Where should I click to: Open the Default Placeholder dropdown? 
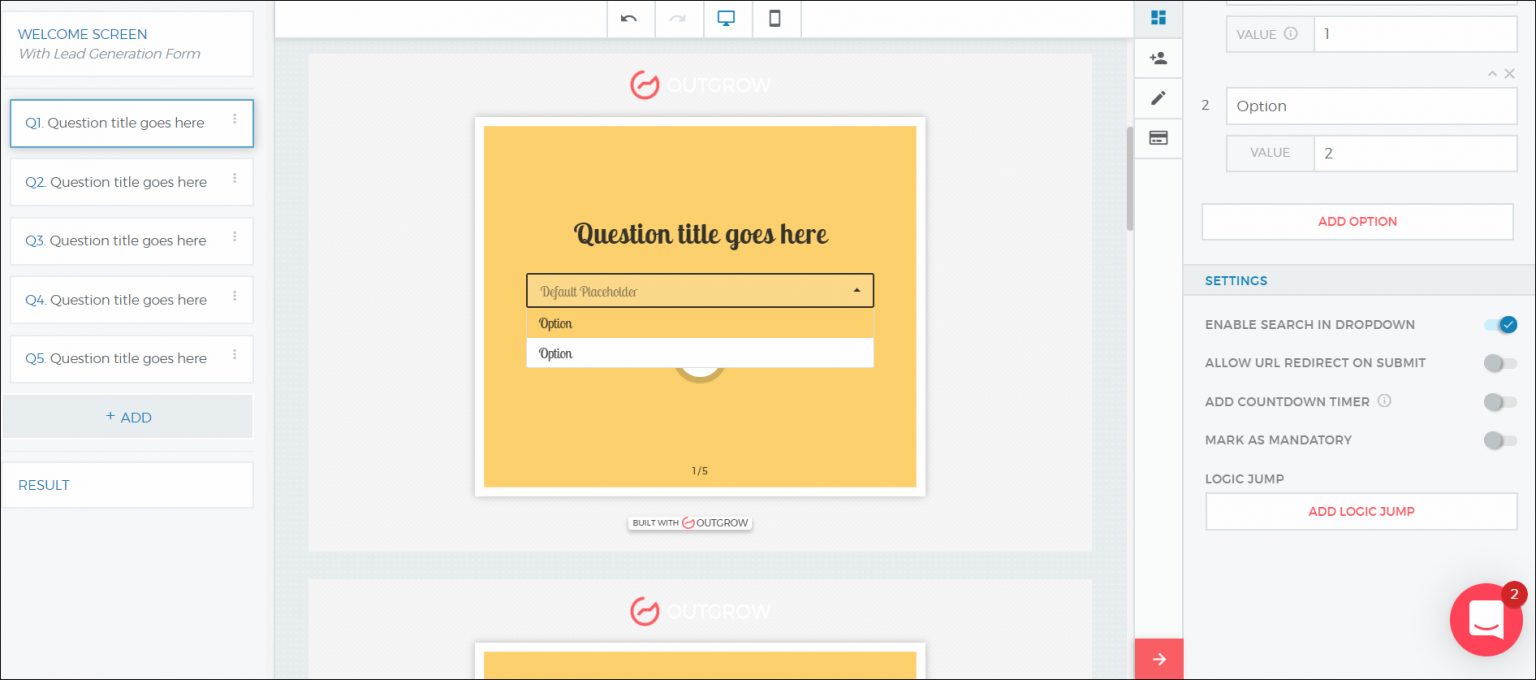pyautogui.click(x=699, y=291)
